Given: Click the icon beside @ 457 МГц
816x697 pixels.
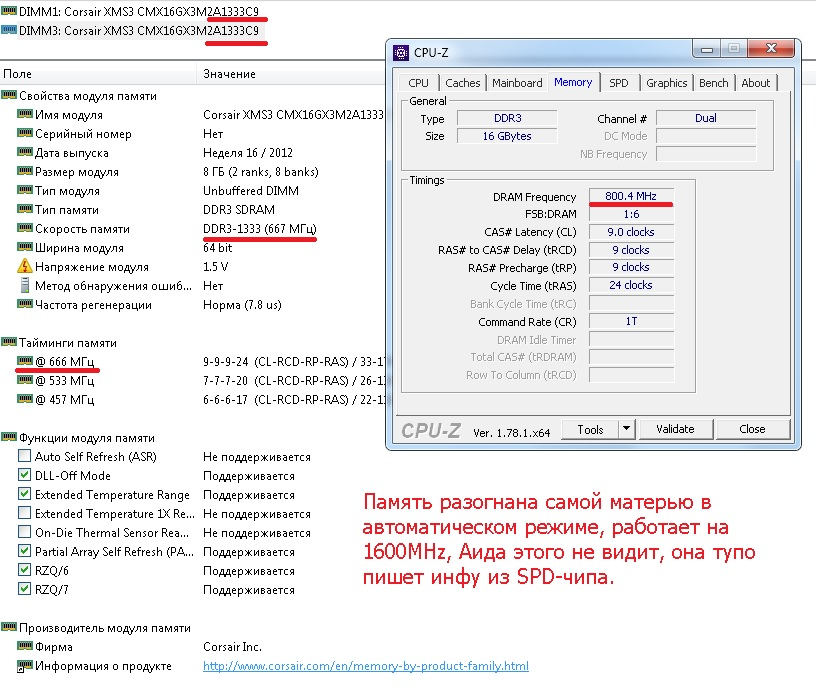Looking at the screenshot, I should [x=24, y=399].
